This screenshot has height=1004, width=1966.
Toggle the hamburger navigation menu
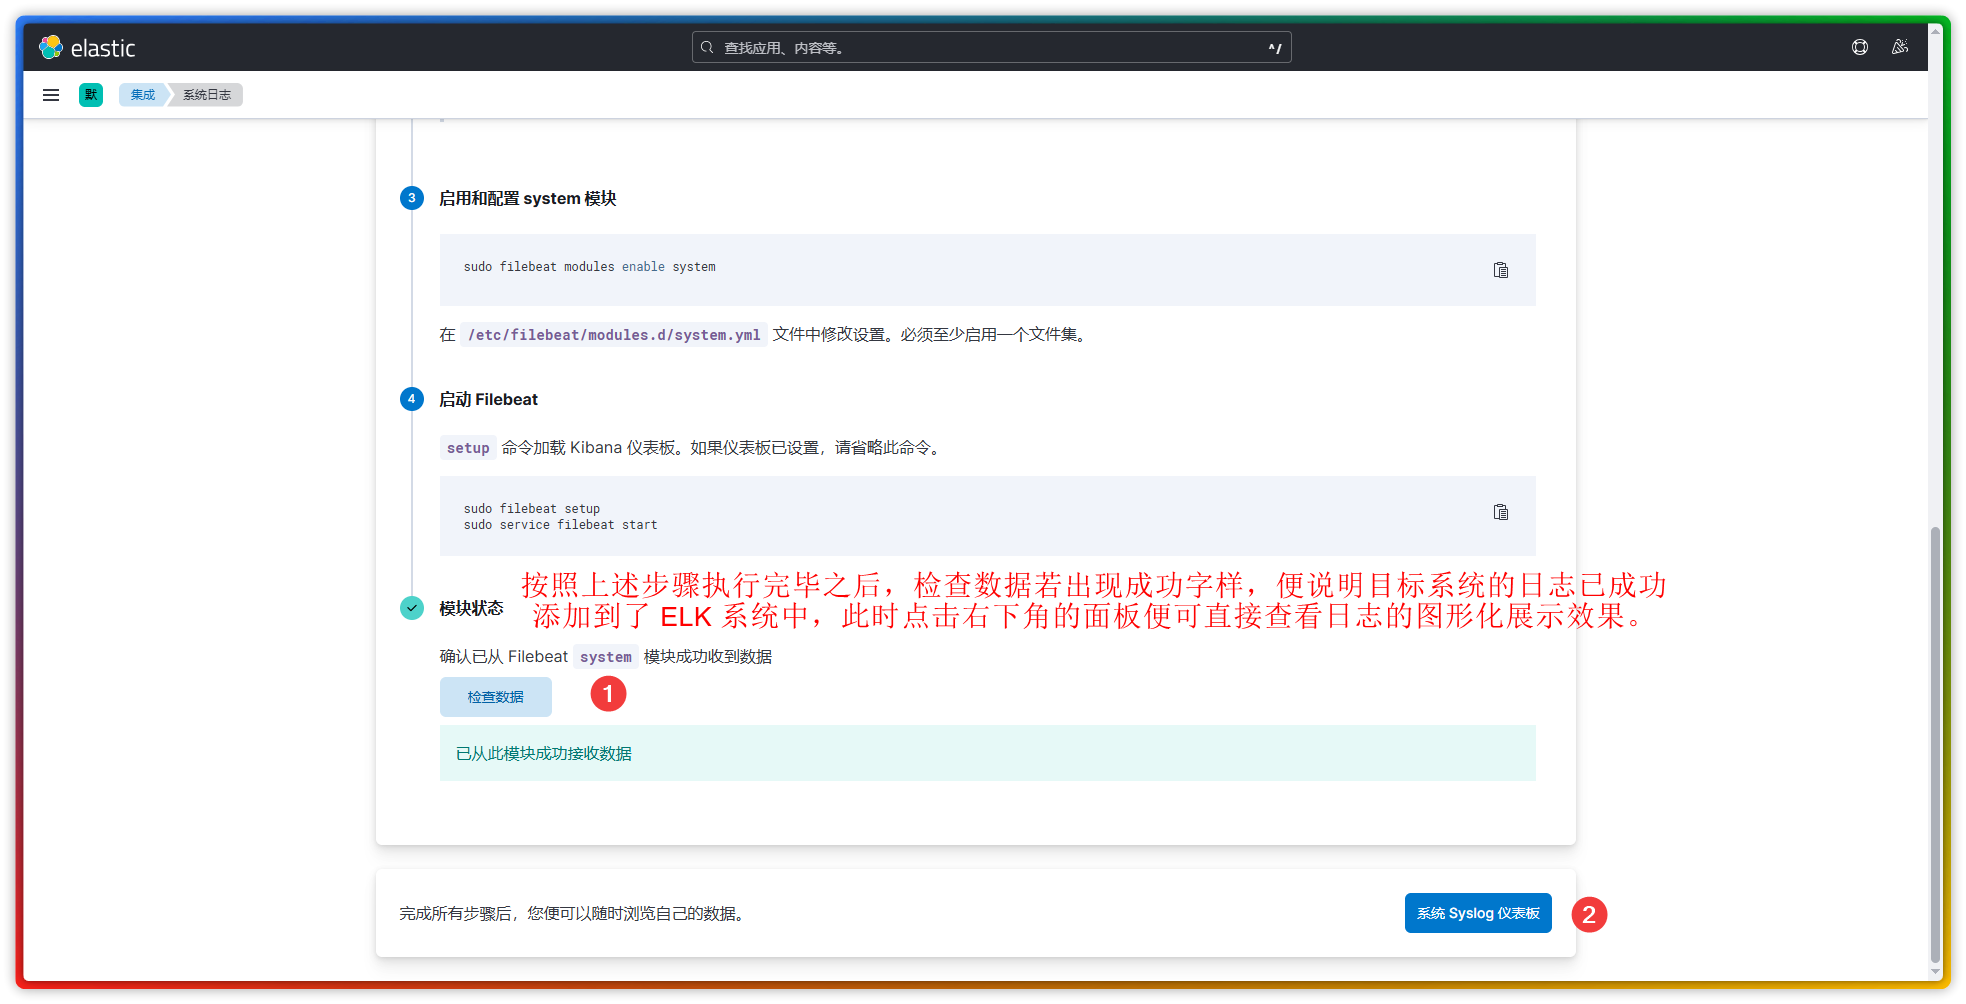51,95
